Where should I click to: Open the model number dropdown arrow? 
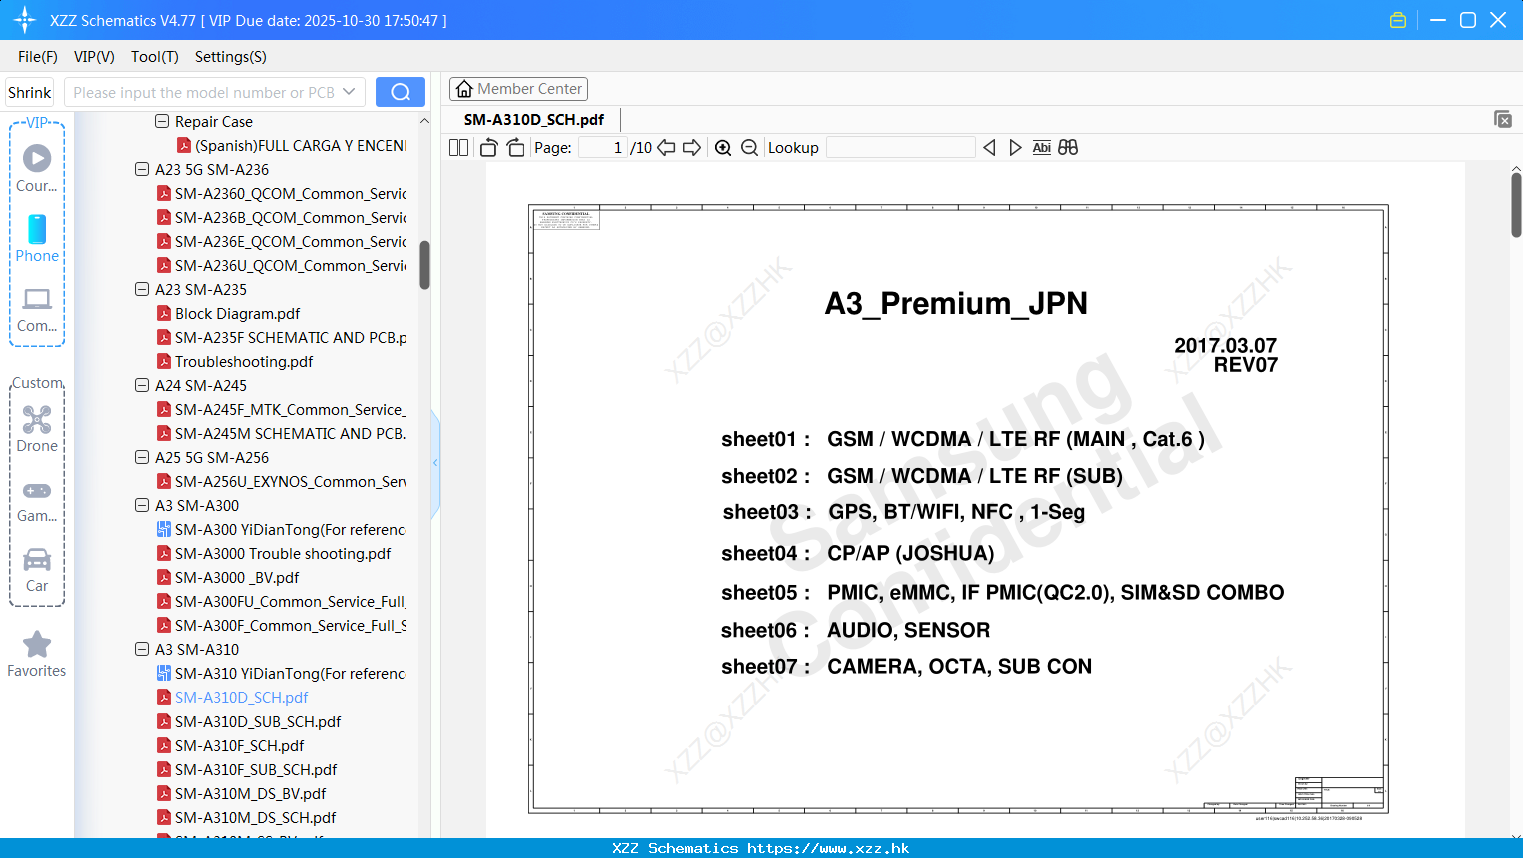[x=349, y=92]
